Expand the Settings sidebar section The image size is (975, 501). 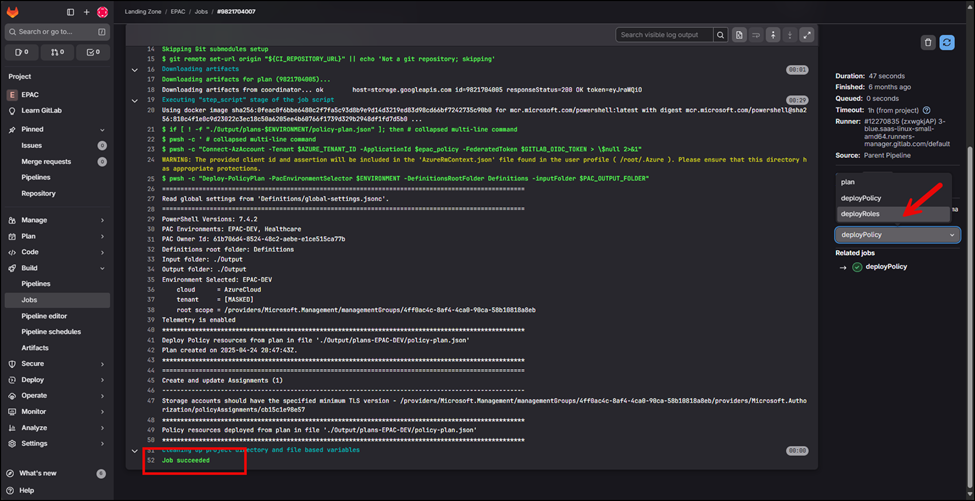[x=57, y=443]
